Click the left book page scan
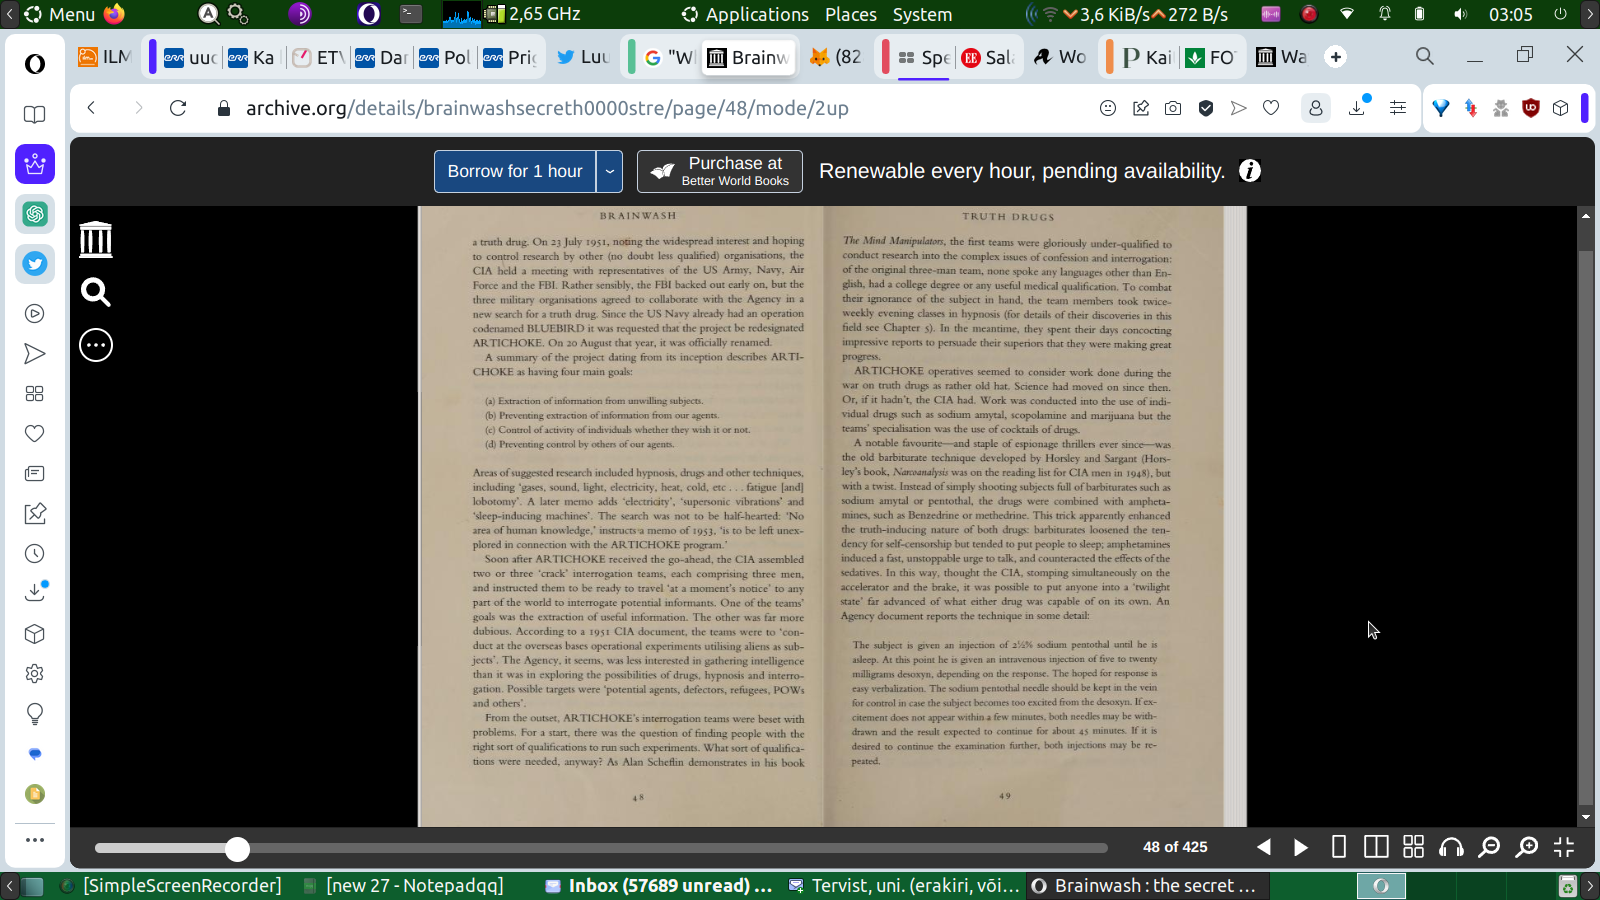 621,516
